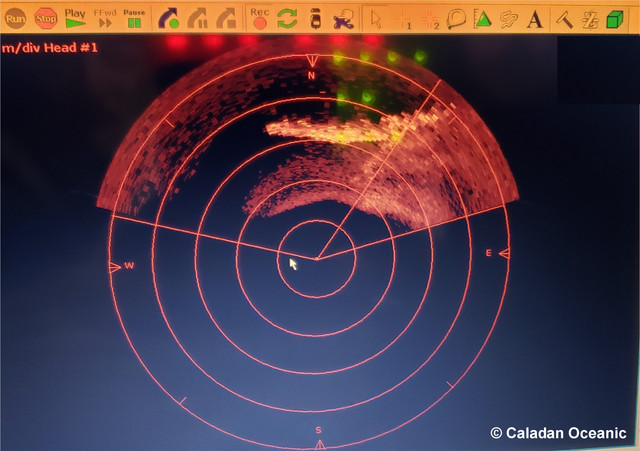640x451 pixels.
Task: Click the E east marker on sonar display
Action: (x=488, y=253)
